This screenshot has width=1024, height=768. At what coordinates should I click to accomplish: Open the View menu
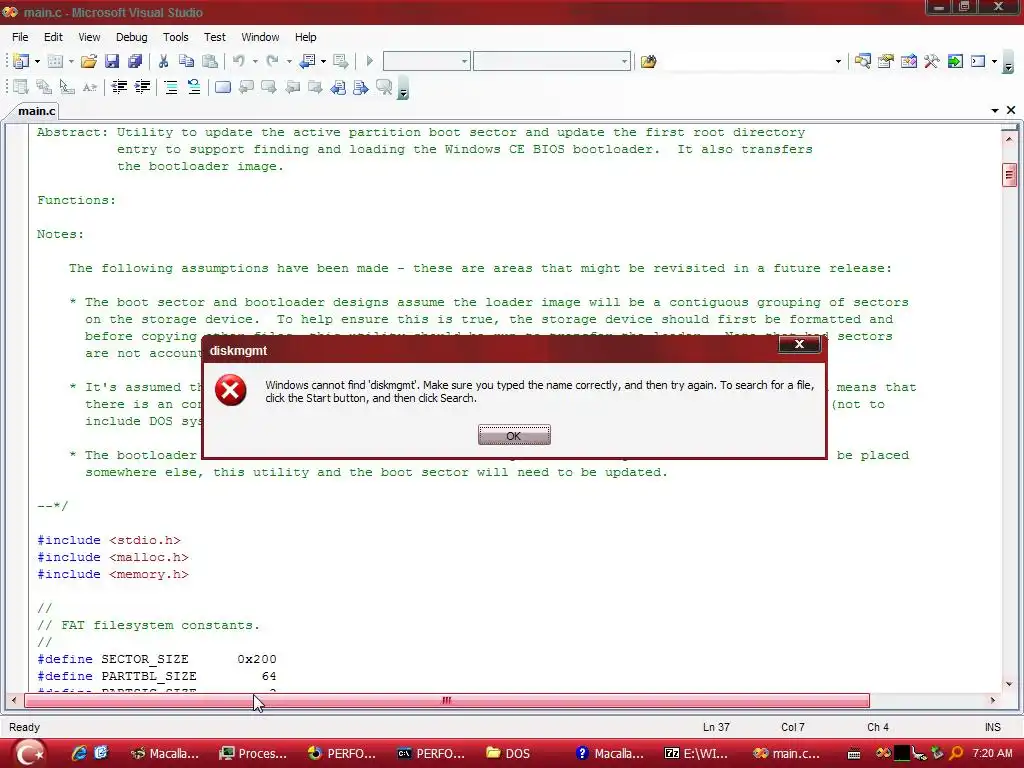tap(89, 37)
